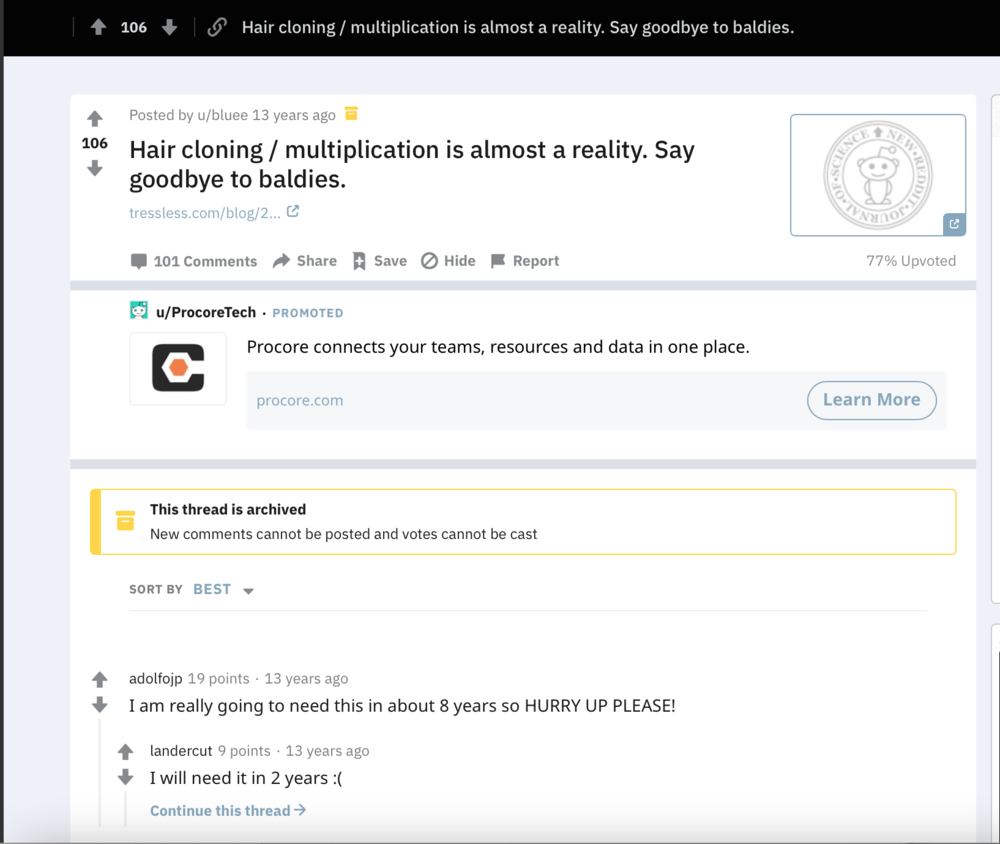Click the 77% Upvoted indicator

[x=911, y=260]
